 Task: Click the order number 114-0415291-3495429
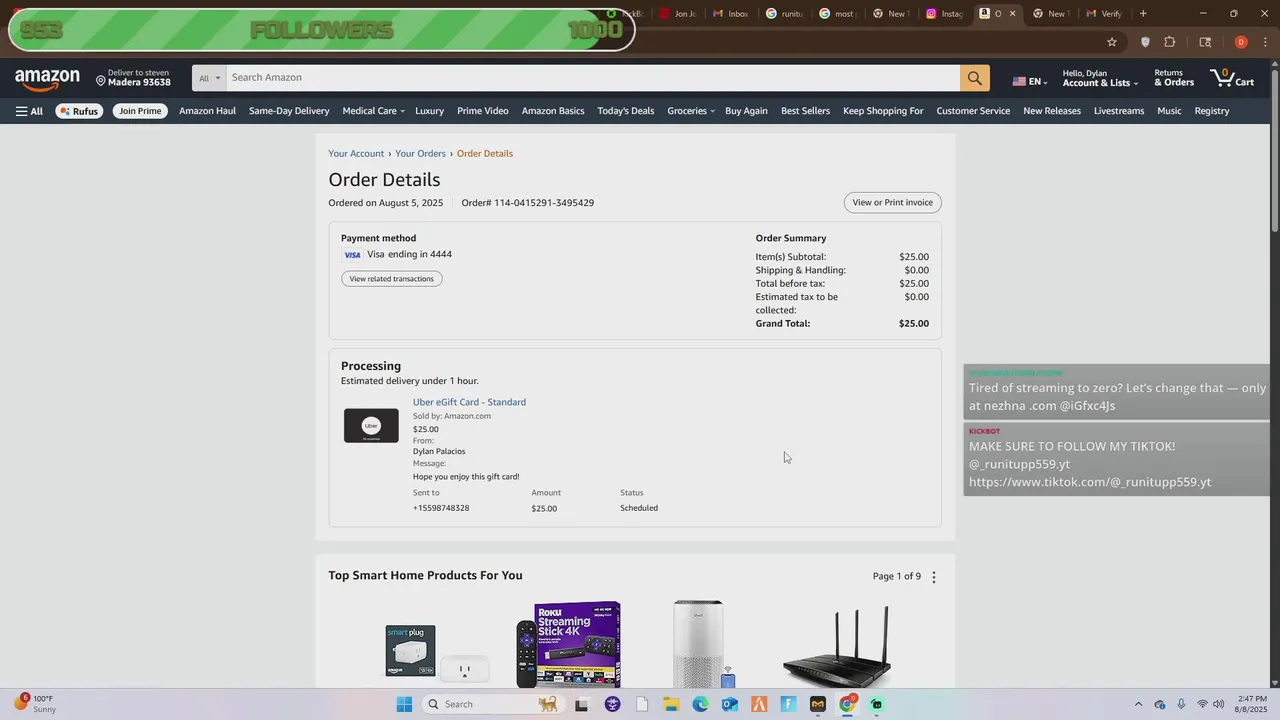544,203
